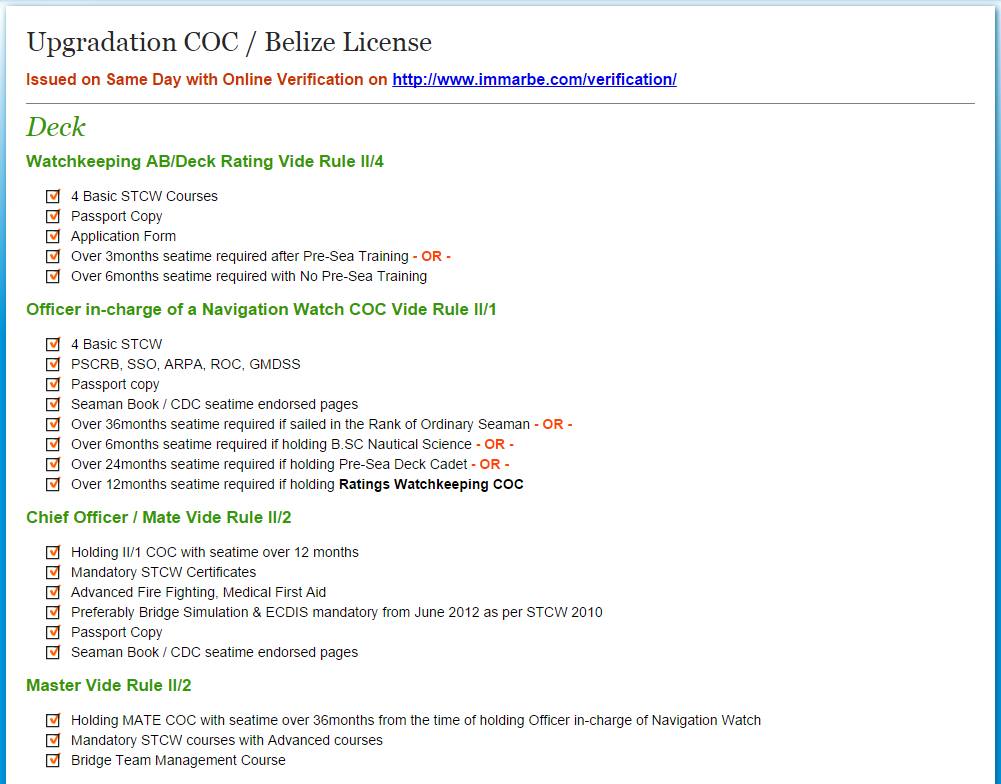Click checkbox next to B.SC Nautical Science item
Image resolution: width=1001 pixels, height=784 pixels.
click(53, 444)
